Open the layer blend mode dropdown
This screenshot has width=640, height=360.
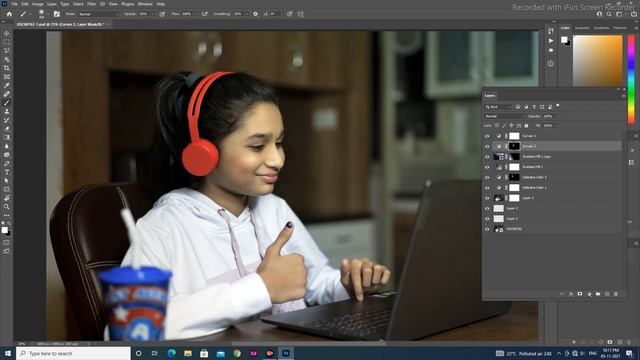504,116
